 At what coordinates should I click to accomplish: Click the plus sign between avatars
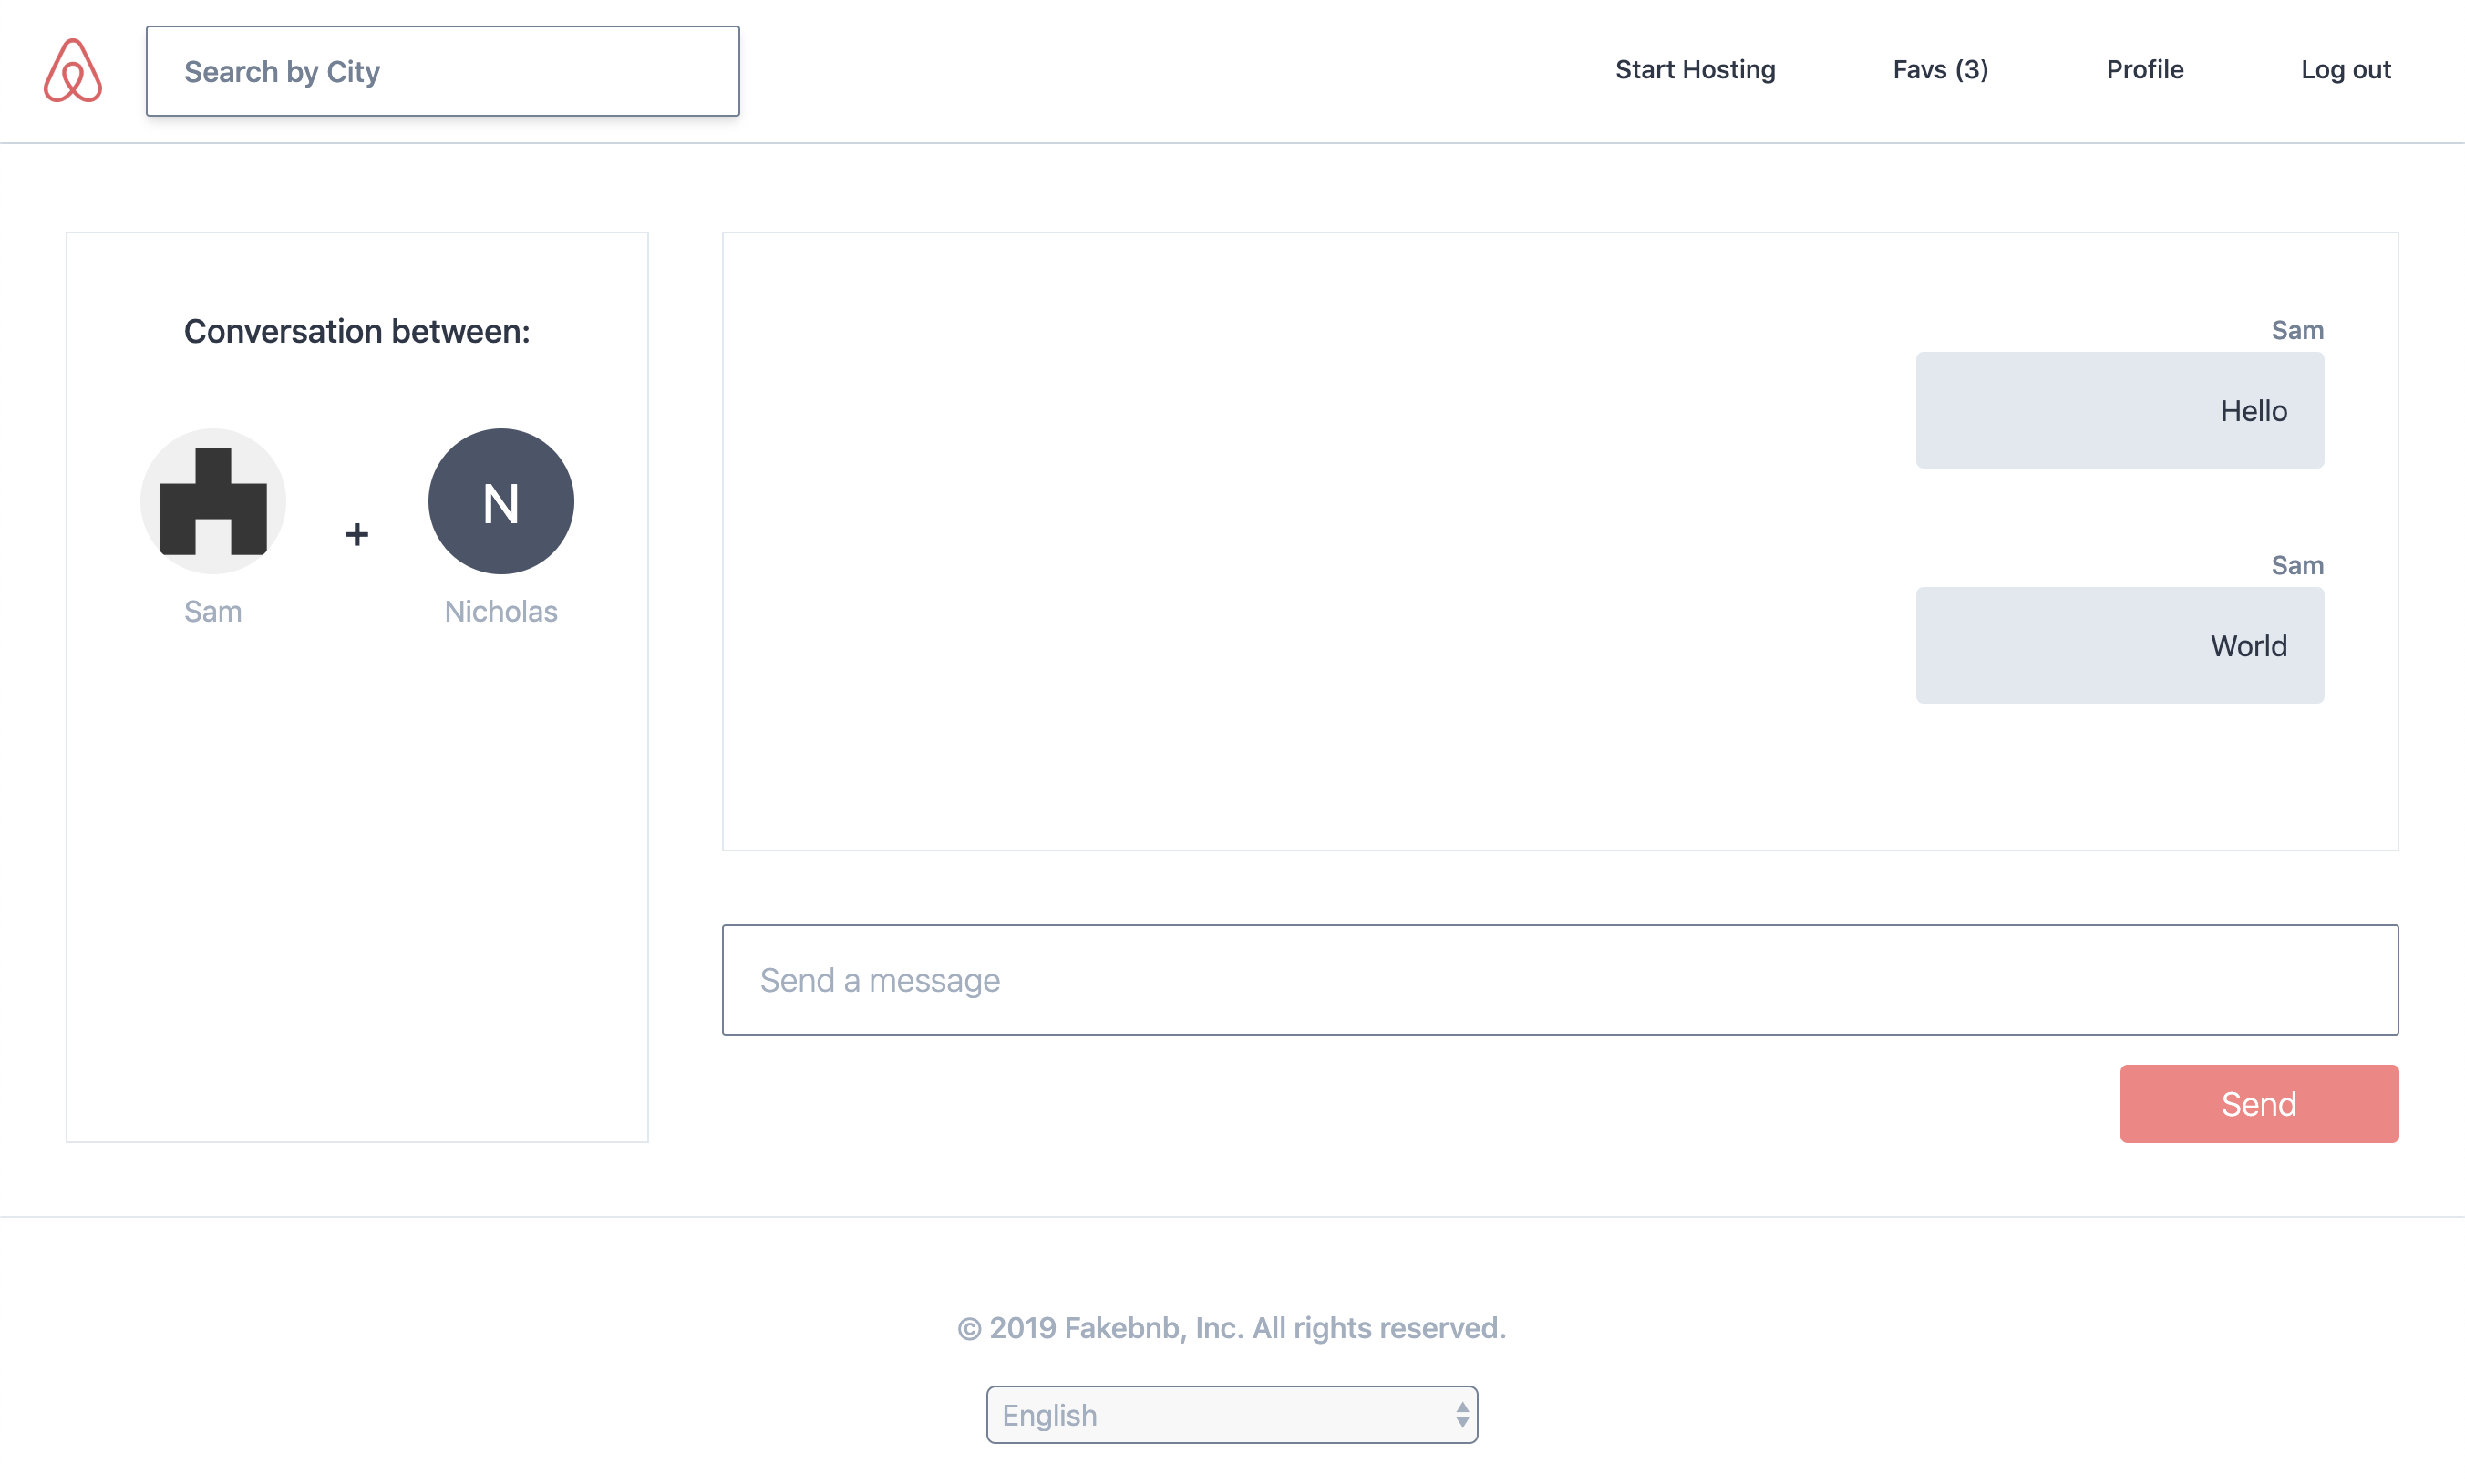[x=357, y=535]
